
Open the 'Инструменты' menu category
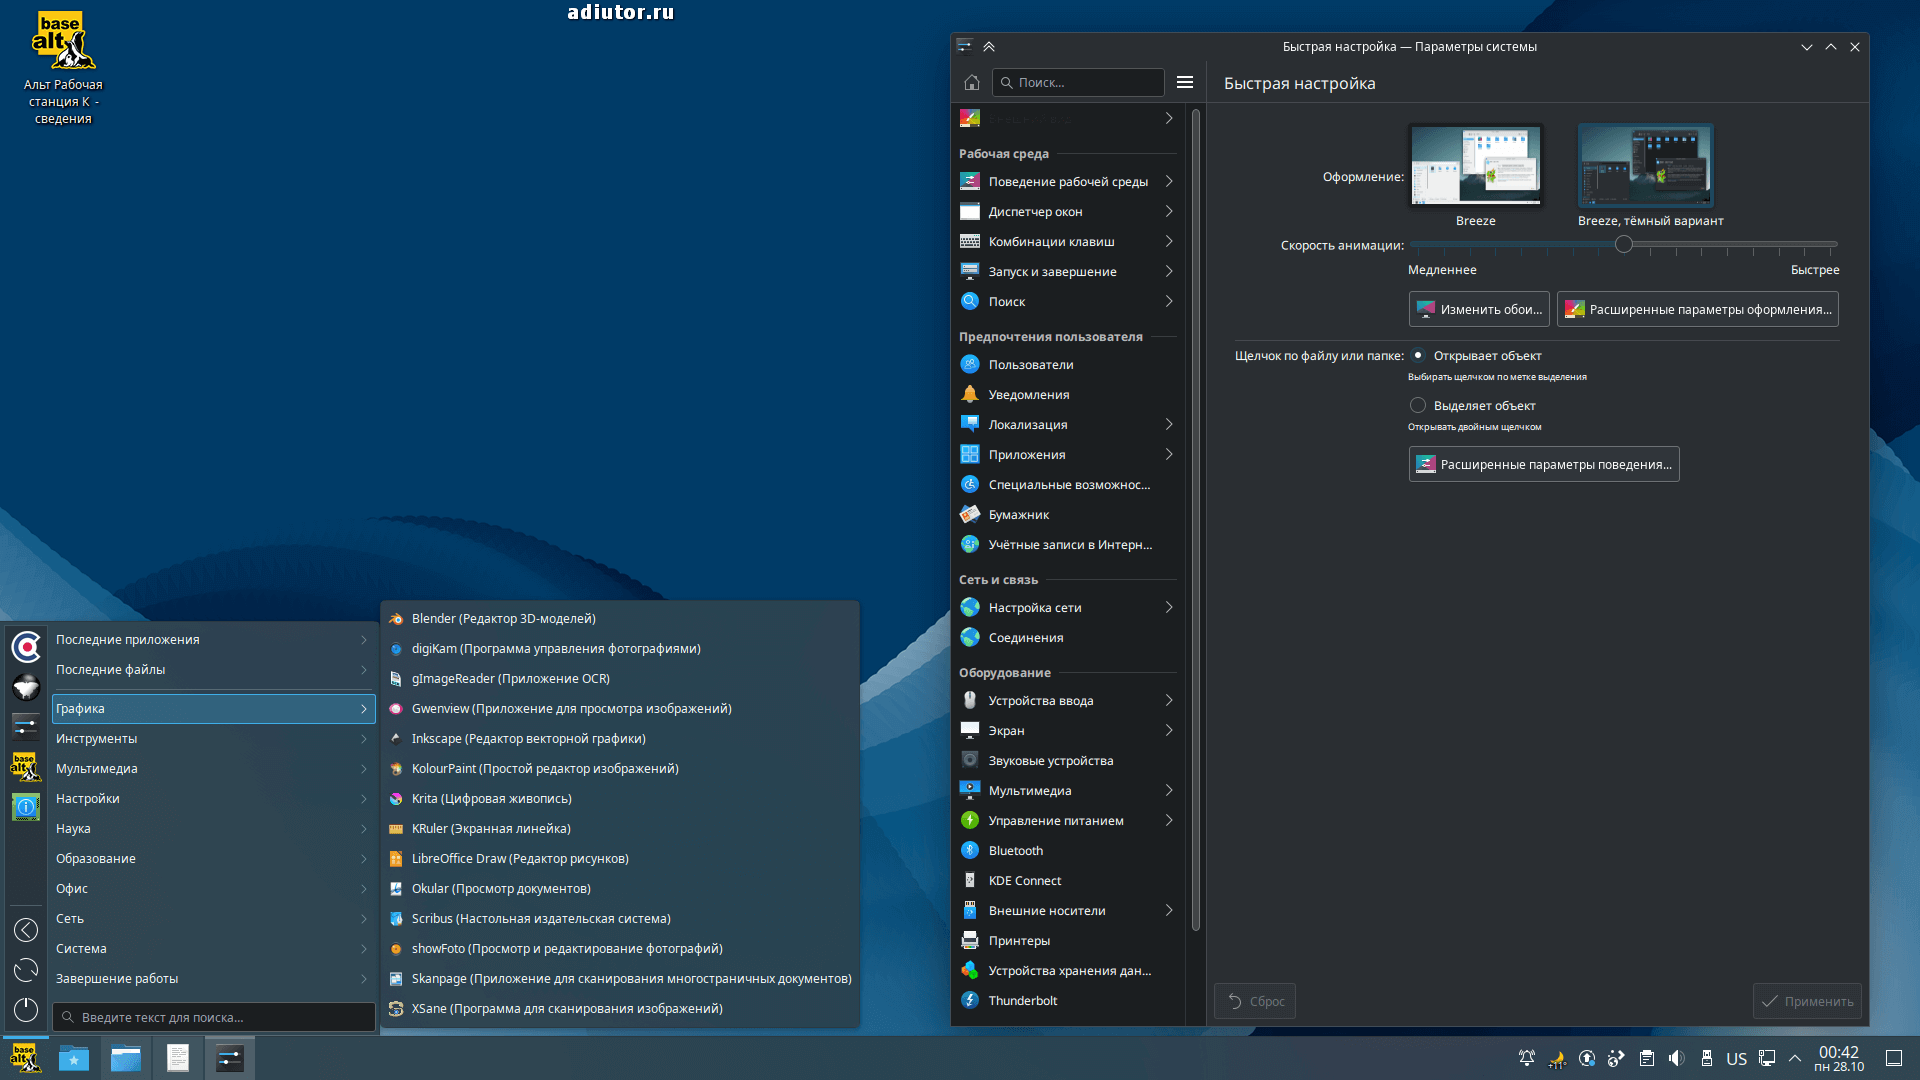tap(213, 739)
